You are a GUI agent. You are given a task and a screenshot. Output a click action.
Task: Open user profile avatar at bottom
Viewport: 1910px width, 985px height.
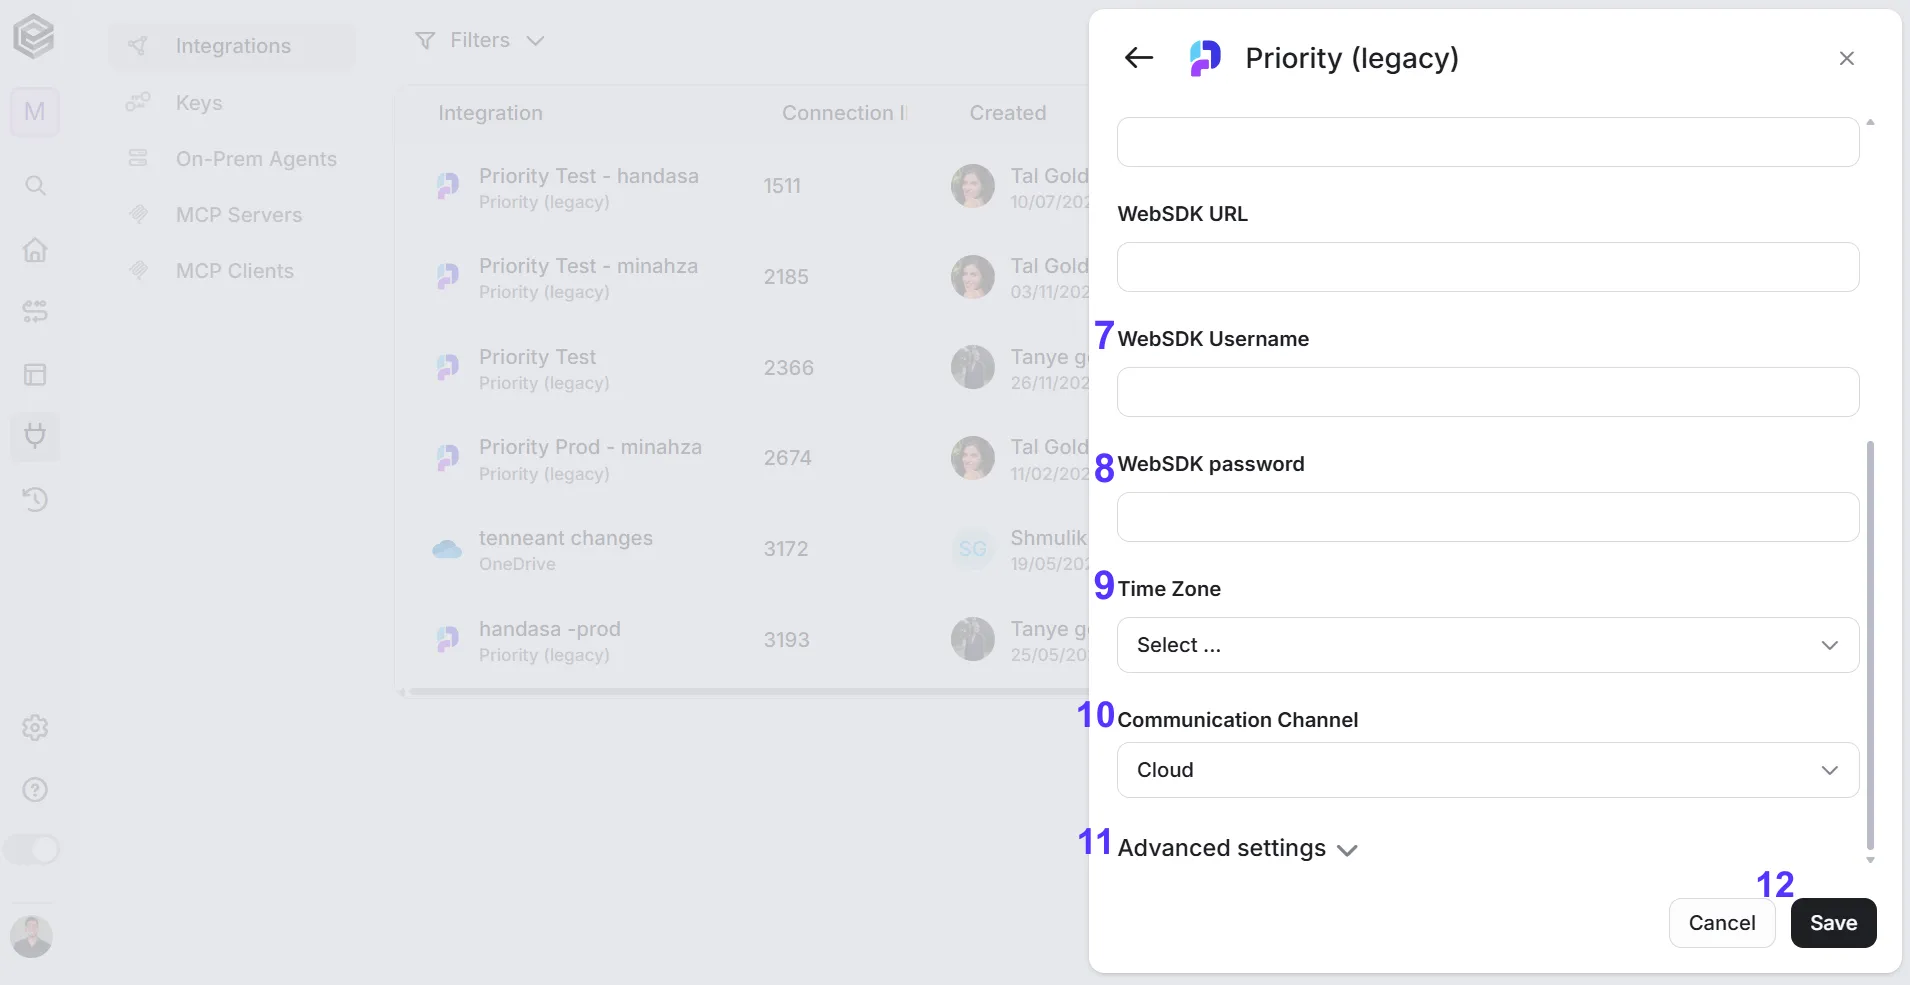[31, 937]
